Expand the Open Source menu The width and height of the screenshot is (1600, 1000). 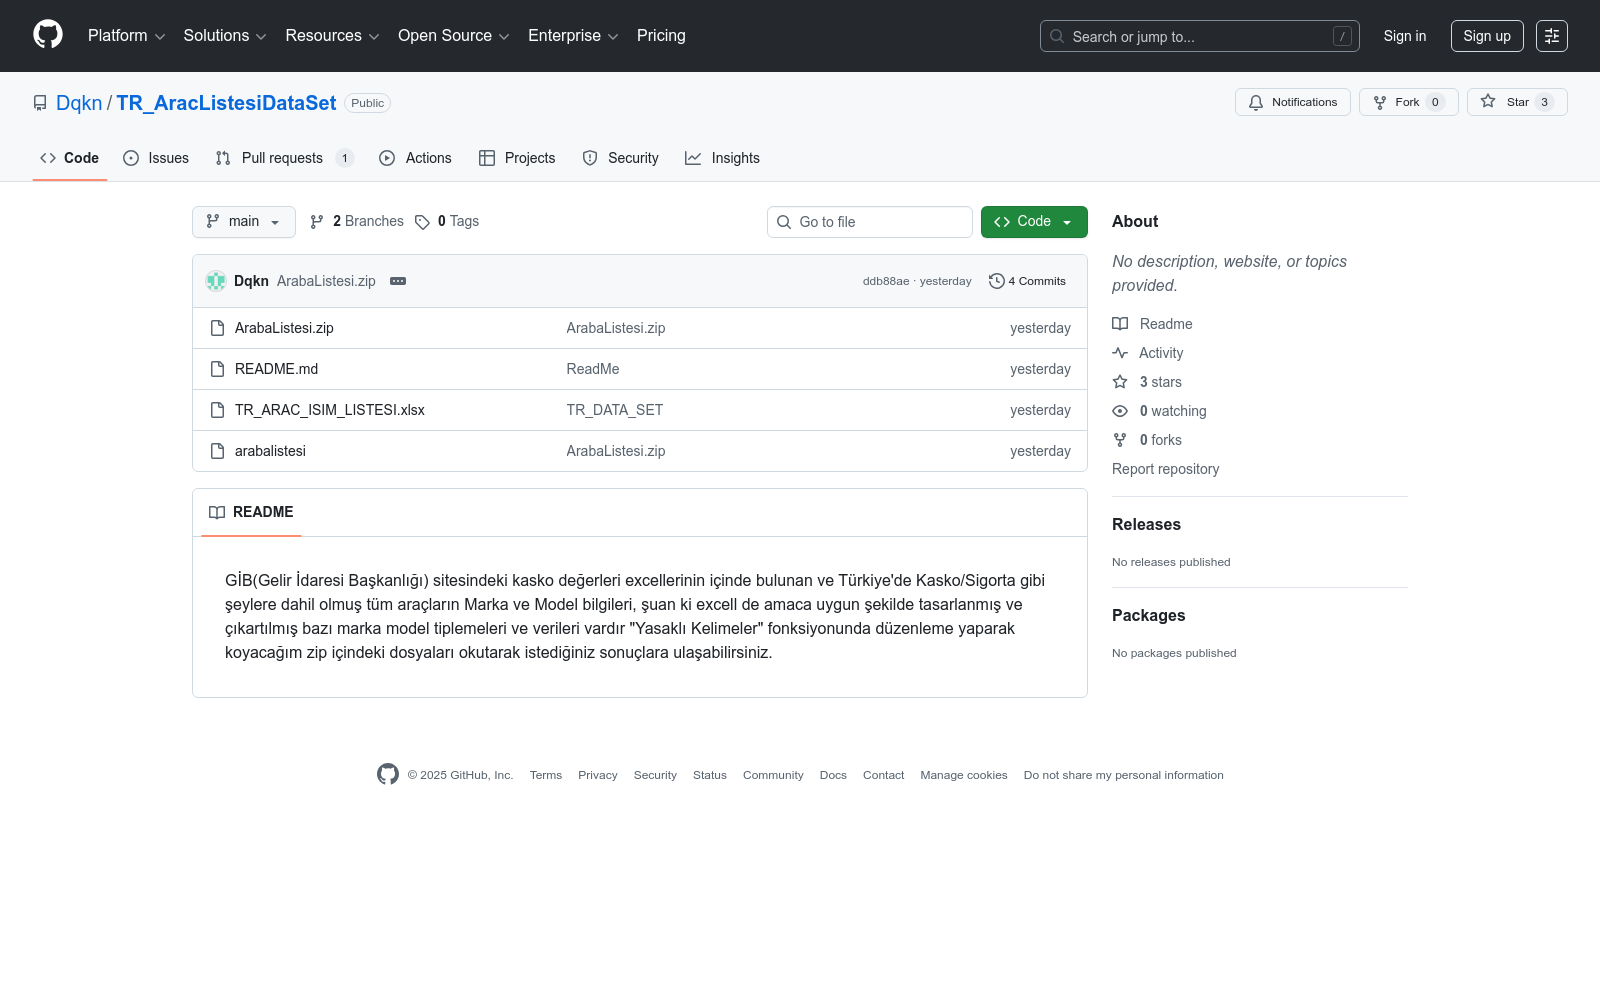coord(454,36)
